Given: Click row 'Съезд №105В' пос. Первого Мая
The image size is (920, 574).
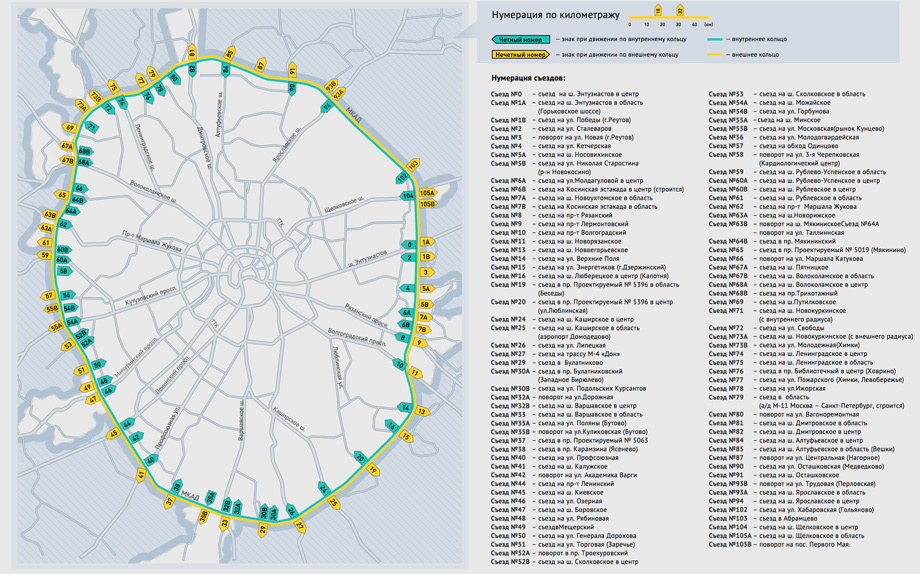Looking at the screenshot, I should point(779,545).
